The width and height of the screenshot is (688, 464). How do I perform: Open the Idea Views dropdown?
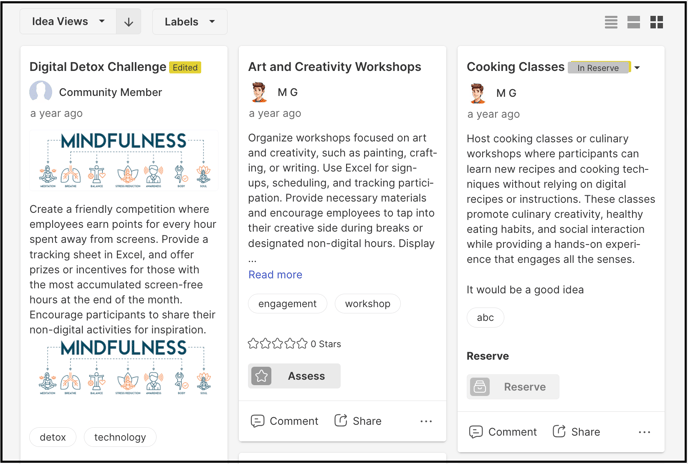[x=68, y=22]
